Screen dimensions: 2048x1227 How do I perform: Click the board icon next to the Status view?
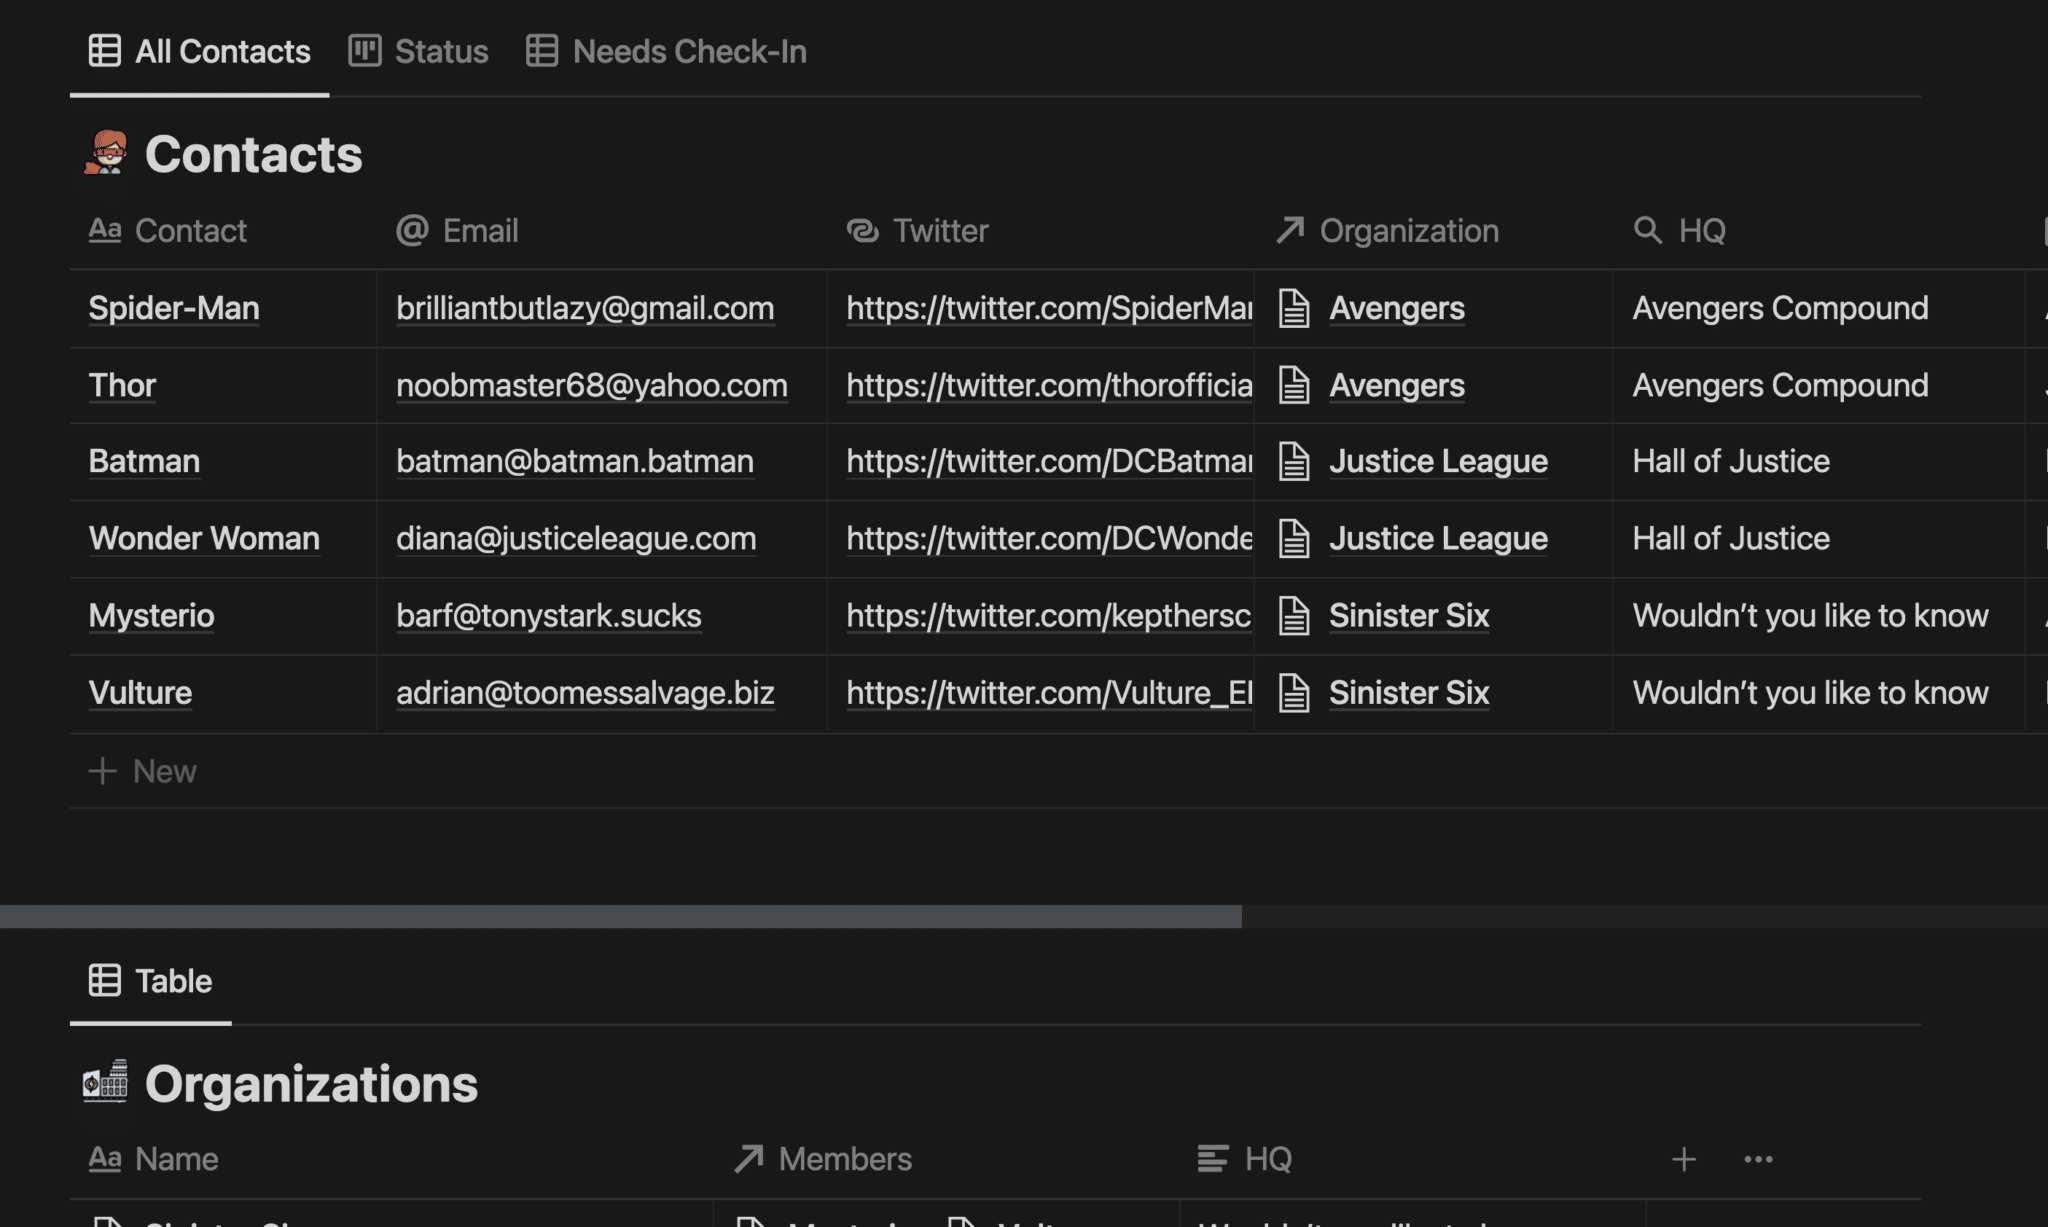coord(364,50)
